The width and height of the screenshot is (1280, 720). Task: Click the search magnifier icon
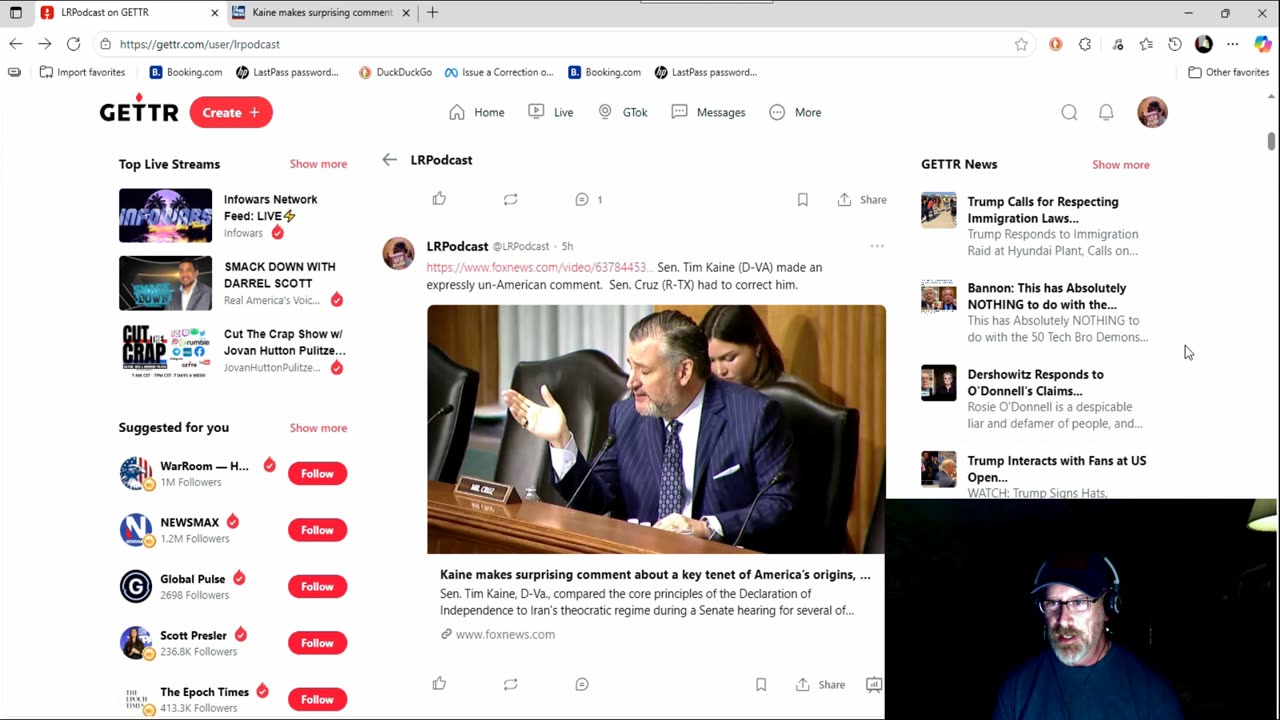click(1069, 112)
